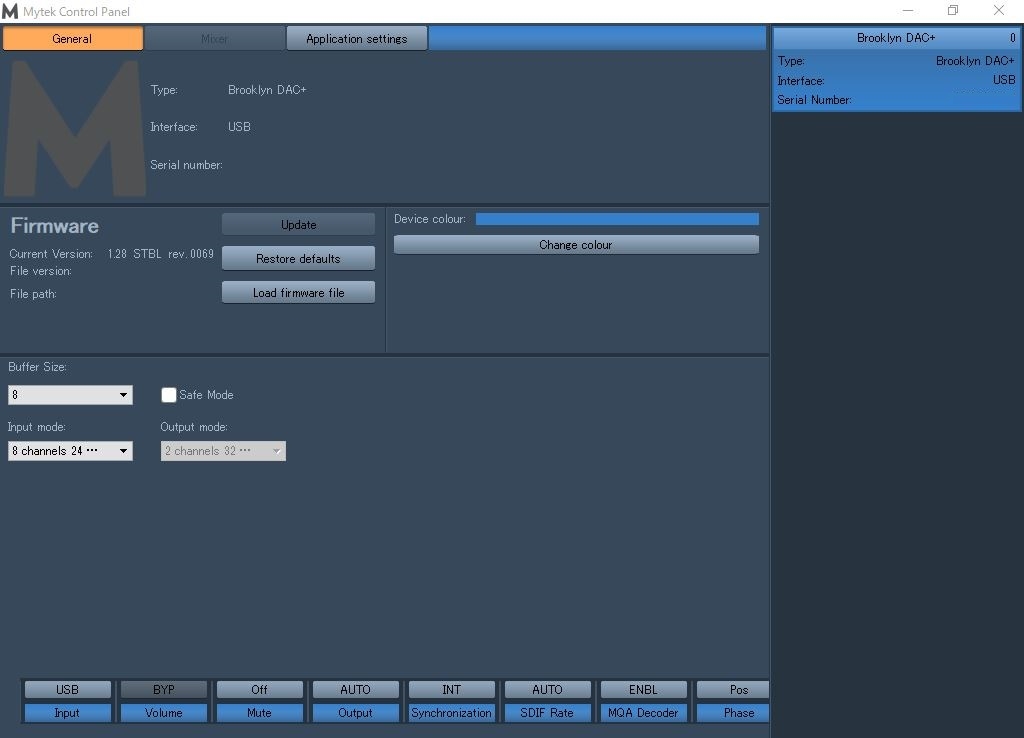Toggle the AUTO value above Output
Screen dimensions: 1024x738
[355, 690]
